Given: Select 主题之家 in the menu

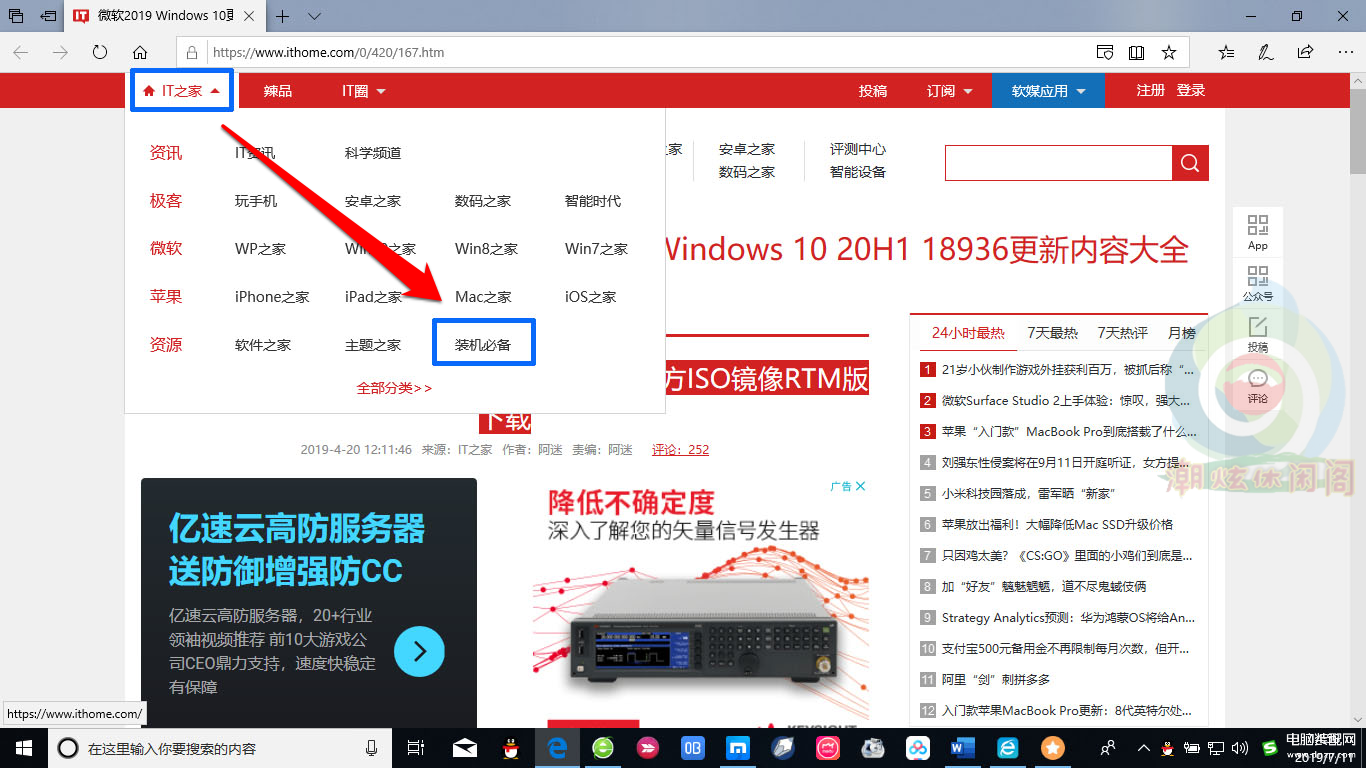Looking at the screenshot, I should pos(373,345).
